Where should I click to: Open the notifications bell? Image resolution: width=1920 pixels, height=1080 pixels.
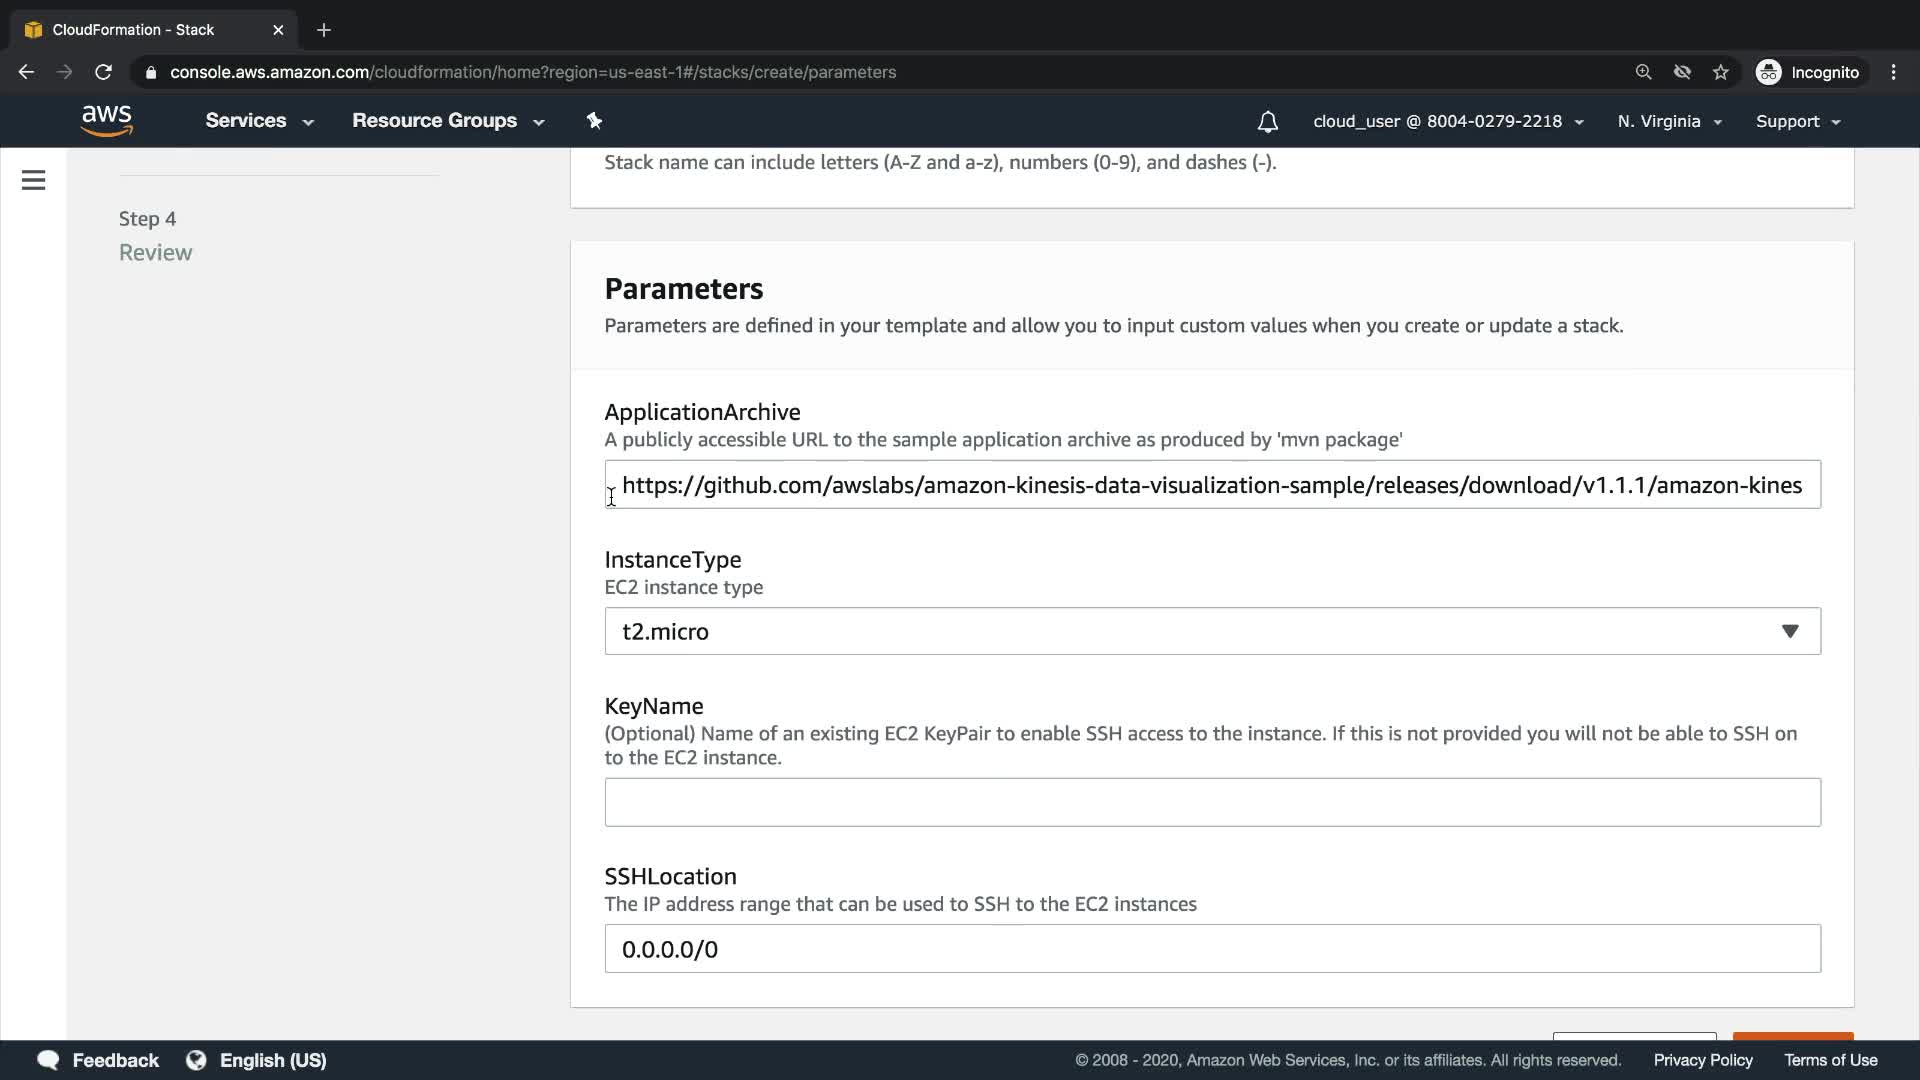1267,122
